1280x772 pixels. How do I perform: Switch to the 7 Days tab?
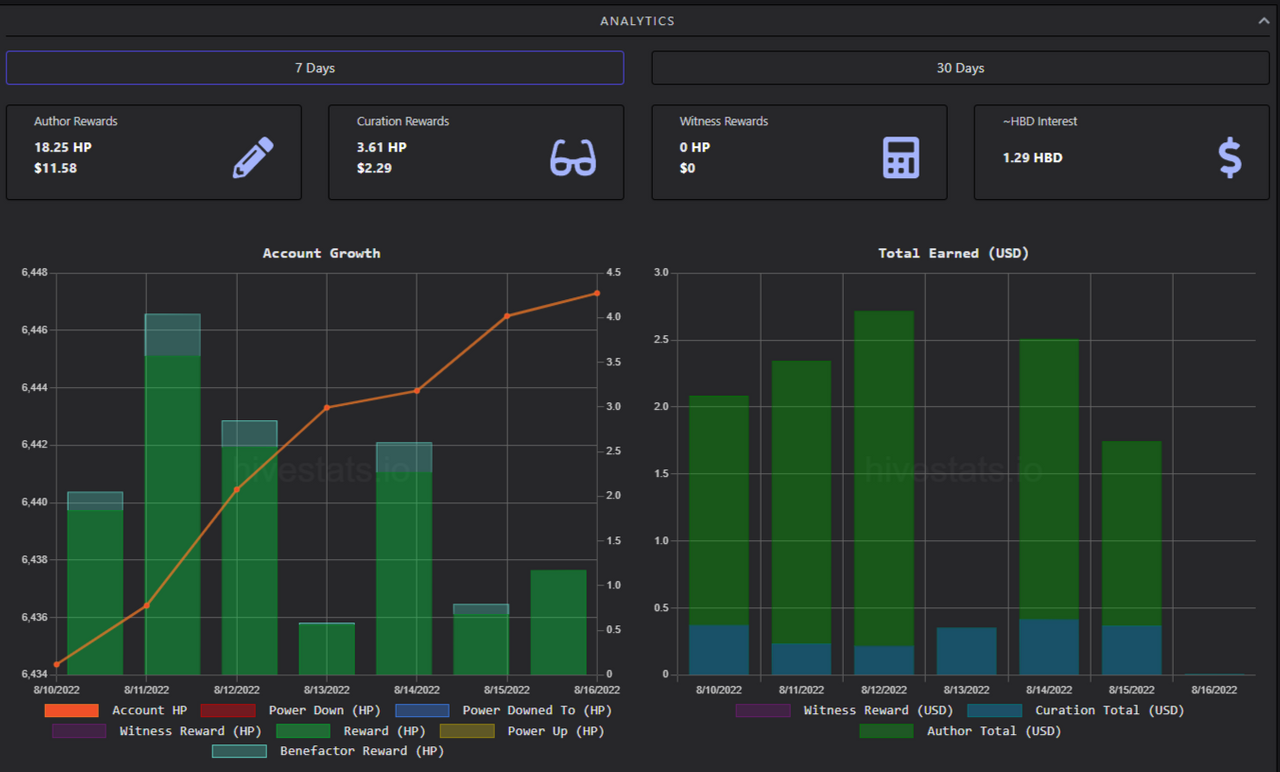315,68
